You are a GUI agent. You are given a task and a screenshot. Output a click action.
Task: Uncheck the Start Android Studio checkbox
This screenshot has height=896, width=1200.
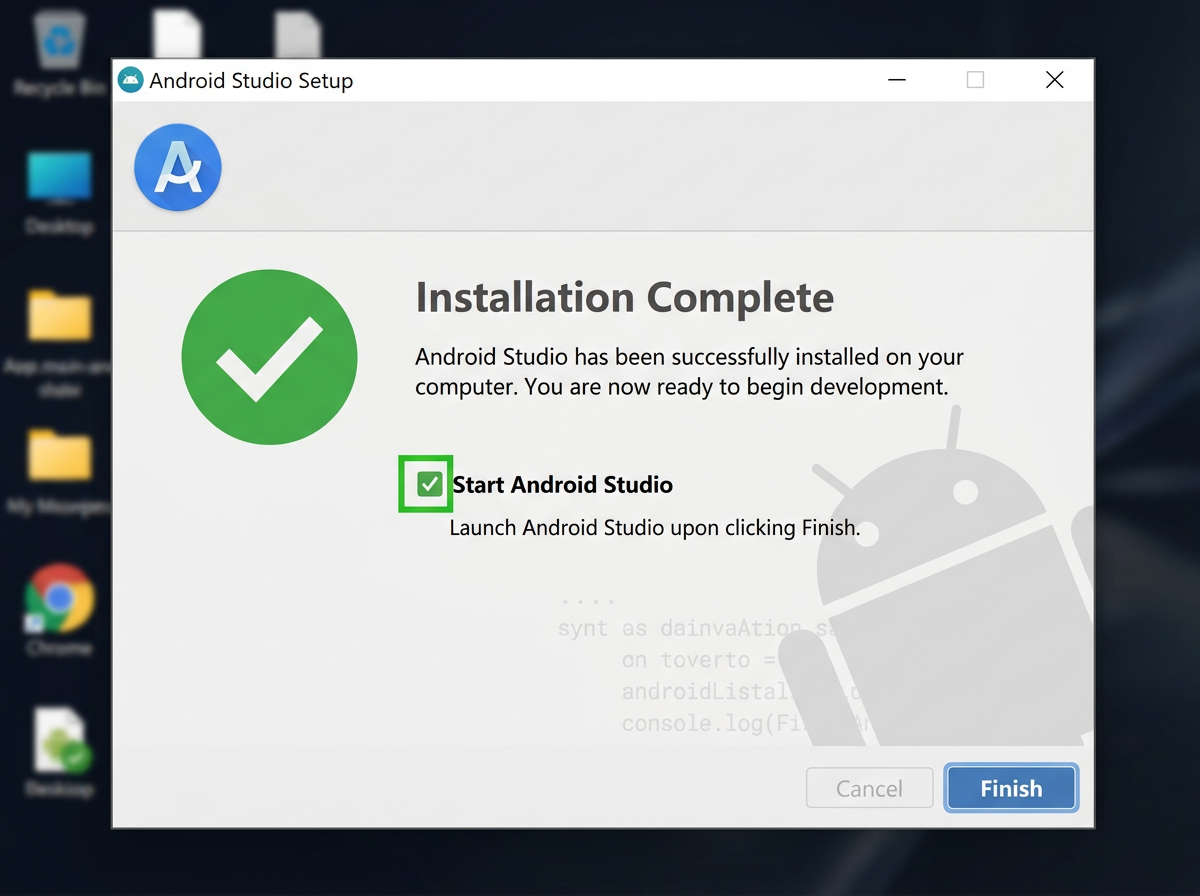[x=430, y=485]
